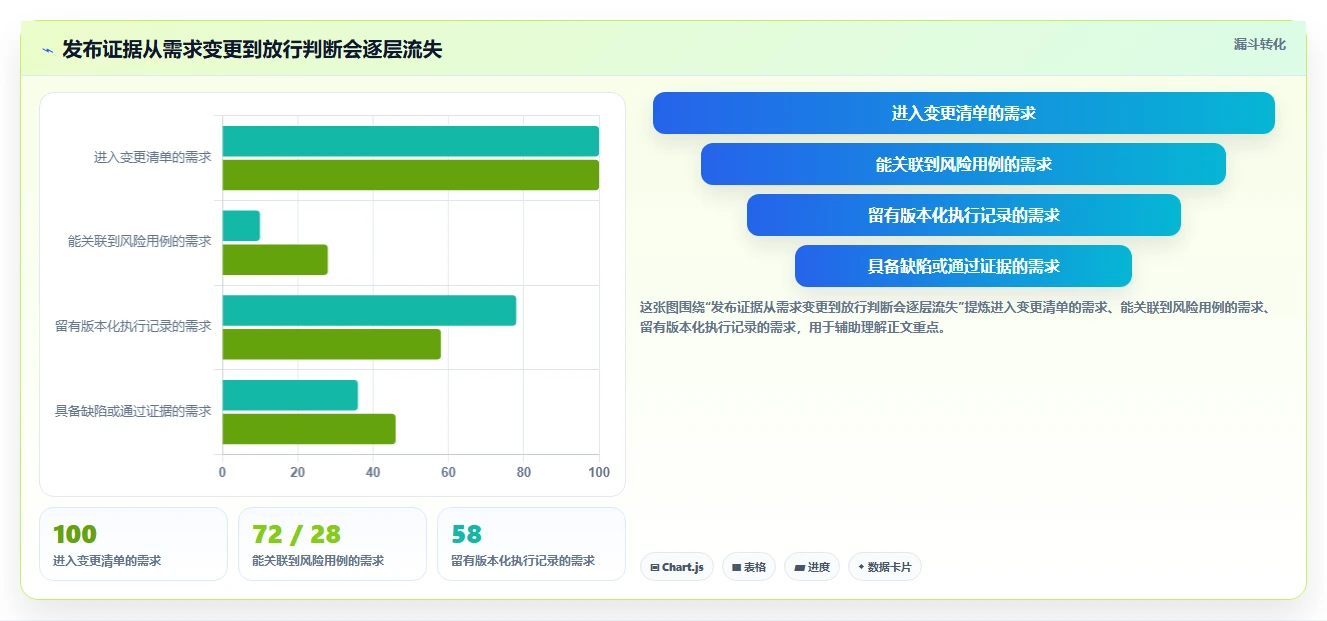Click the x-axis tick value 100

pyautogui.click(x=598, y=472)
